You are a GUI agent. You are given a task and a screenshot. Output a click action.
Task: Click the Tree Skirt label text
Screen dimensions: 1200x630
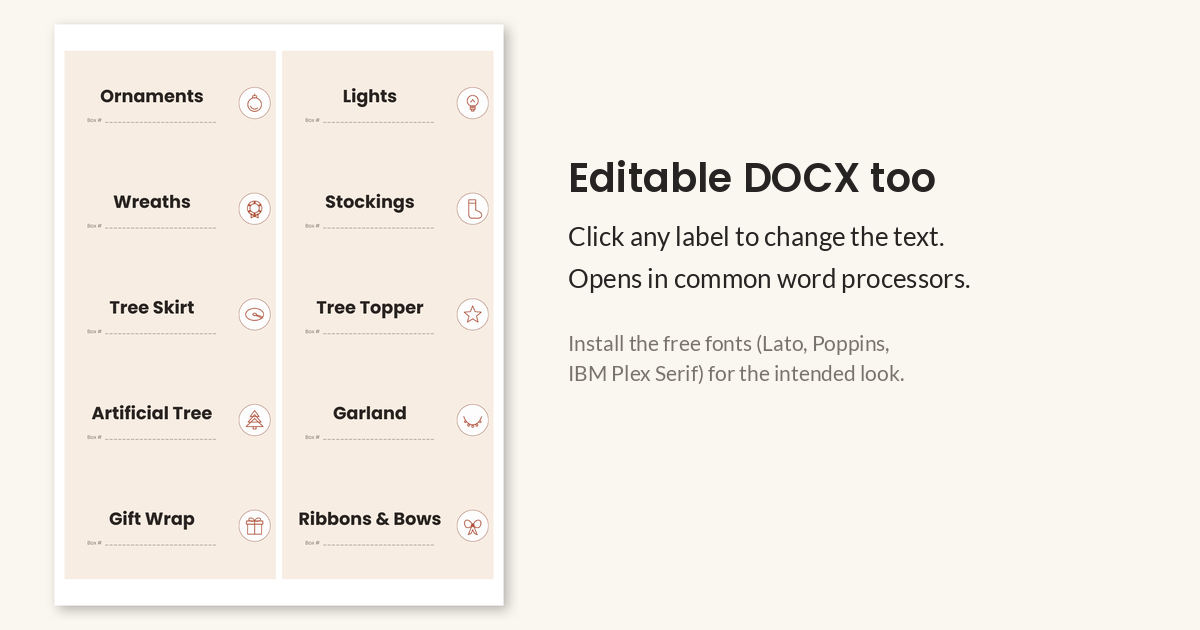coord(152,308)
